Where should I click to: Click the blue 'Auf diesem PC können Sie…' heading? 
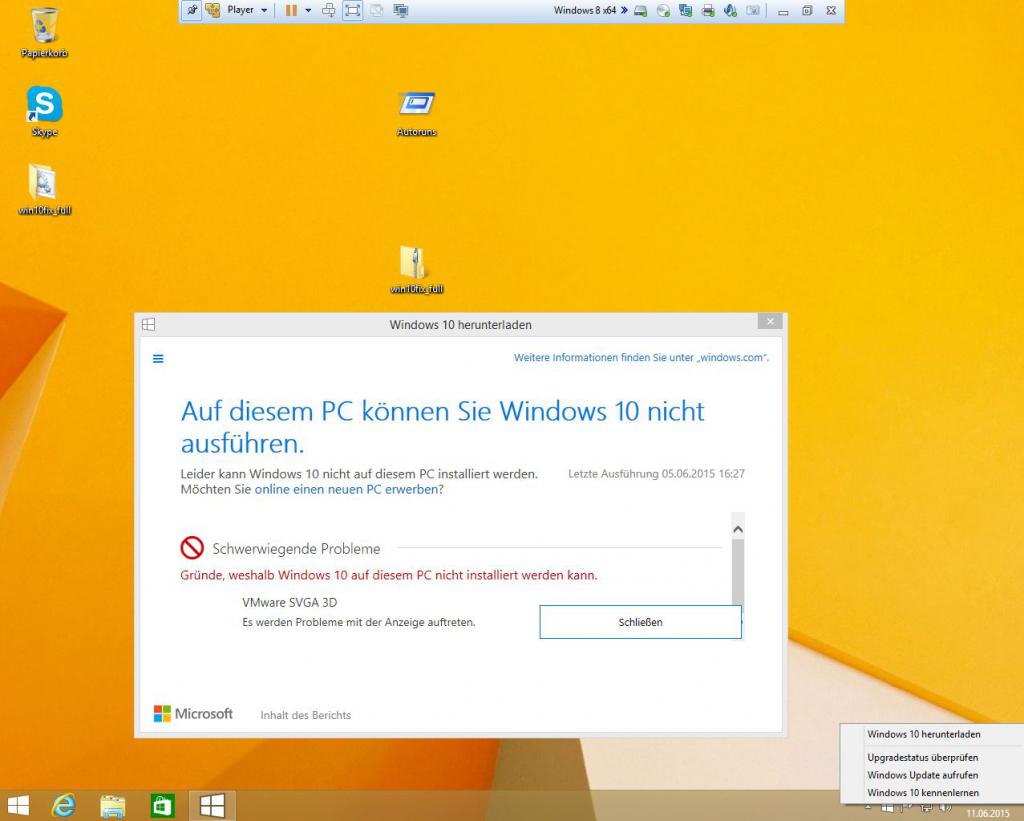pyautogui.click(x=443, y=427)
